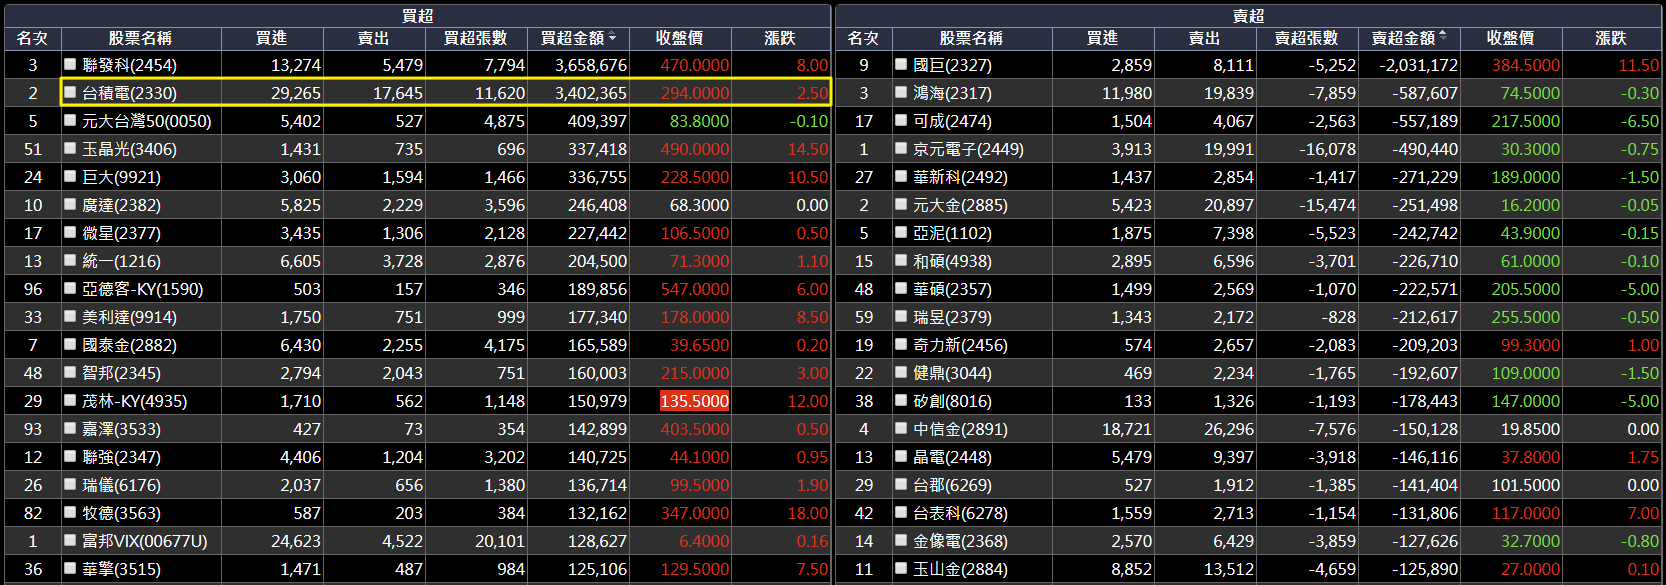1666x585 pixels.
Task: Select the checkbox for 華新科(2492)
Action: click(x=901, y=176)
